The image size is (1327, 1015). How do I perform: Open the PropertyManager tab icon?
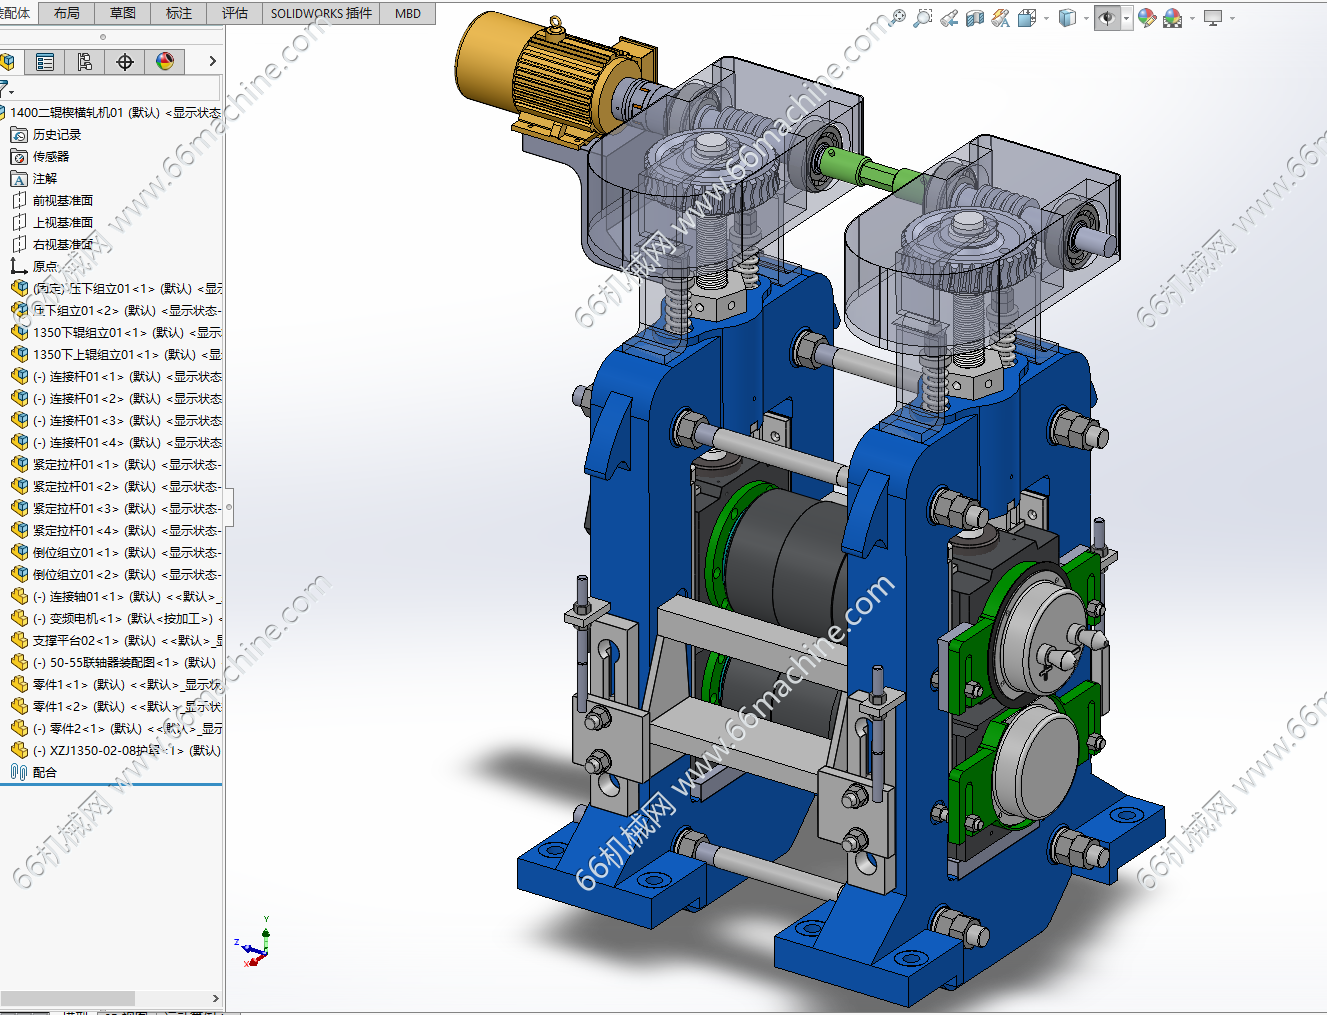tap(45, 62)
